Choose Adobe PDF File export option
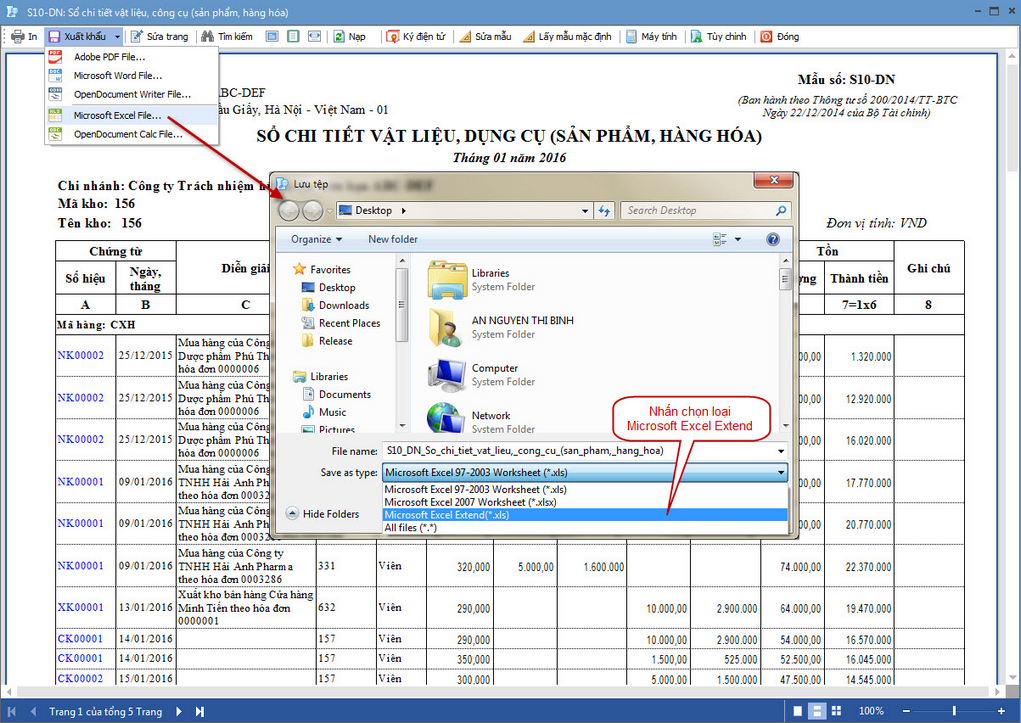This screenshot has width=1021, height=723. (132, 57)
